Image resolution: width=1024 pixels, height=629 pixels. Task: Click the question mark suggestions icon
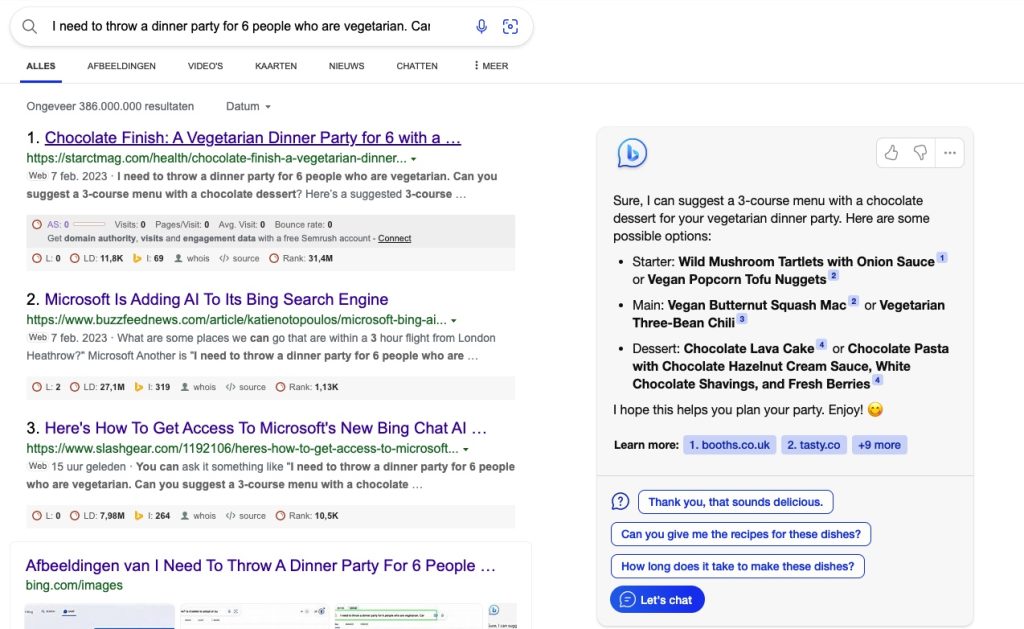pyautogui.click(x=620, y=502)
